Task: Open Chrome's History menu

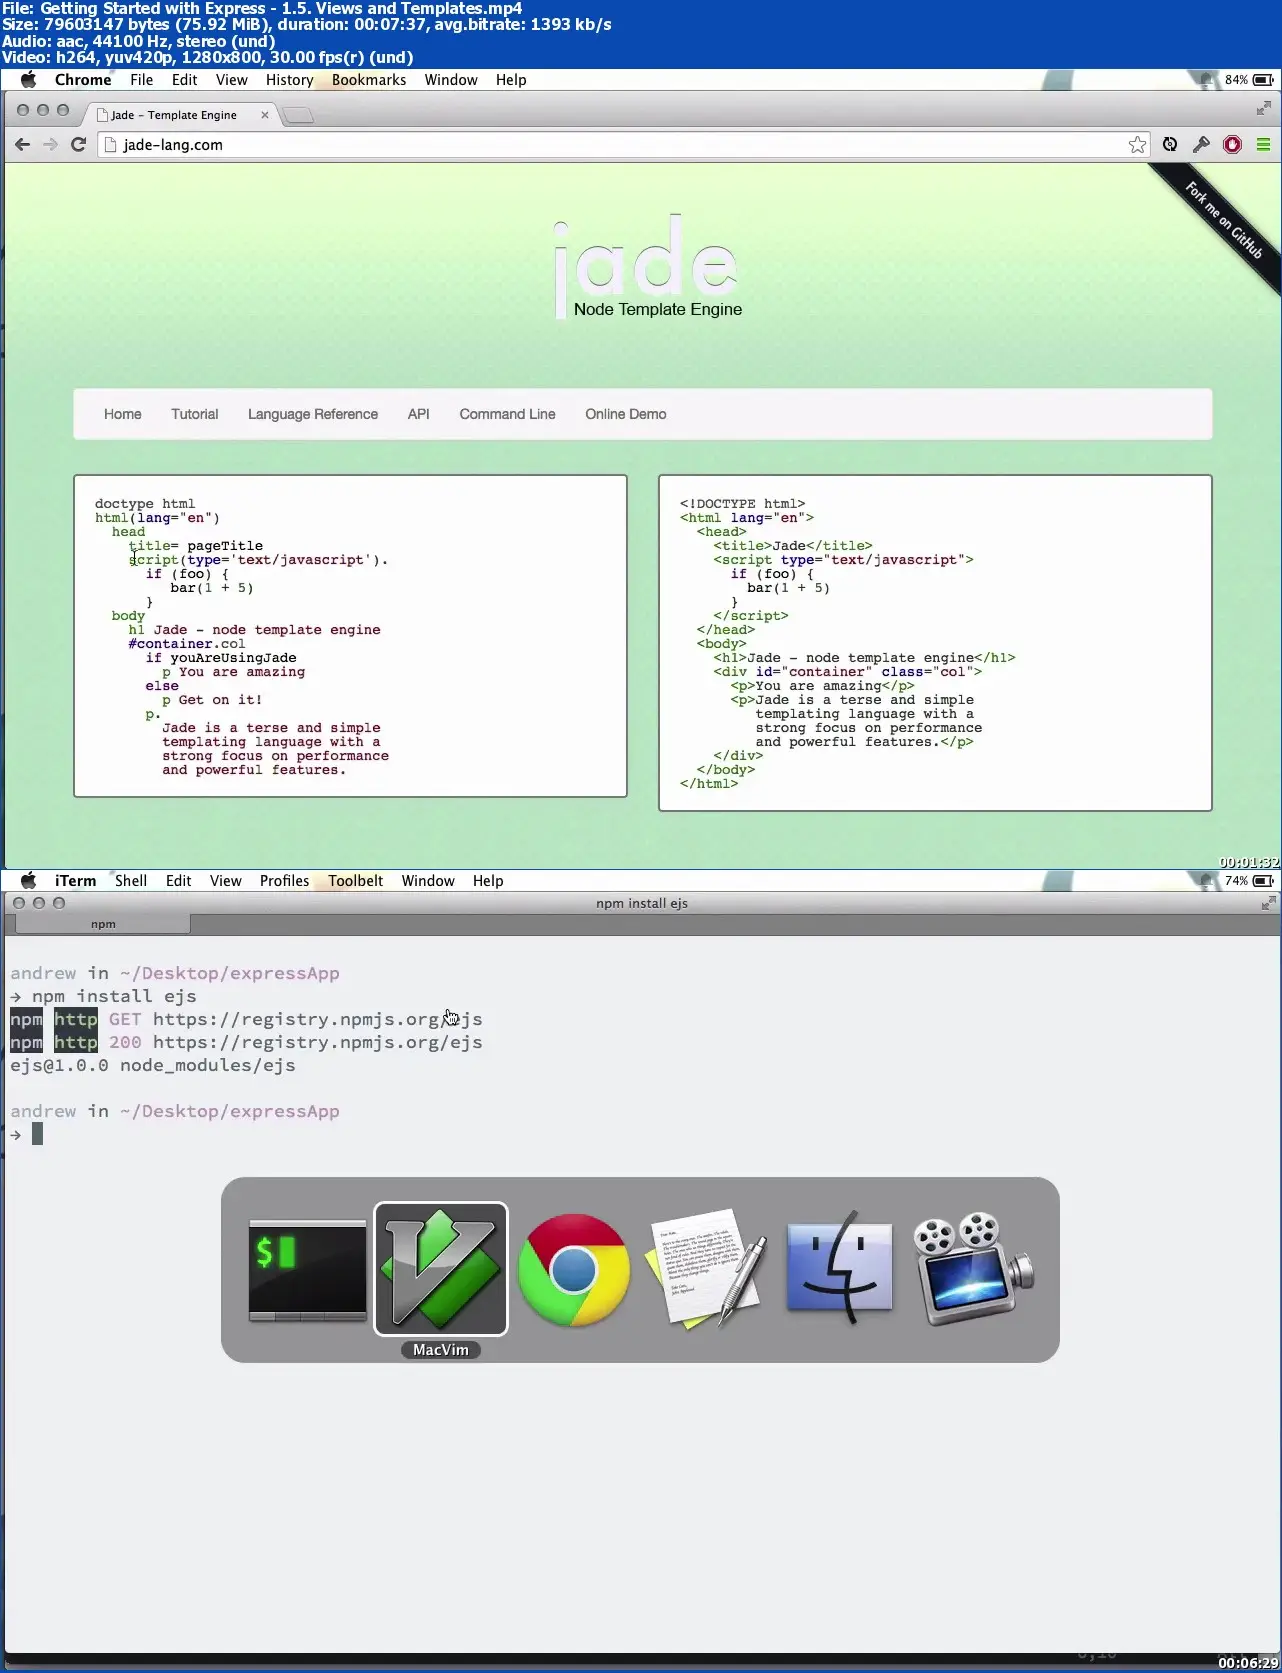Action: point(289,80)
